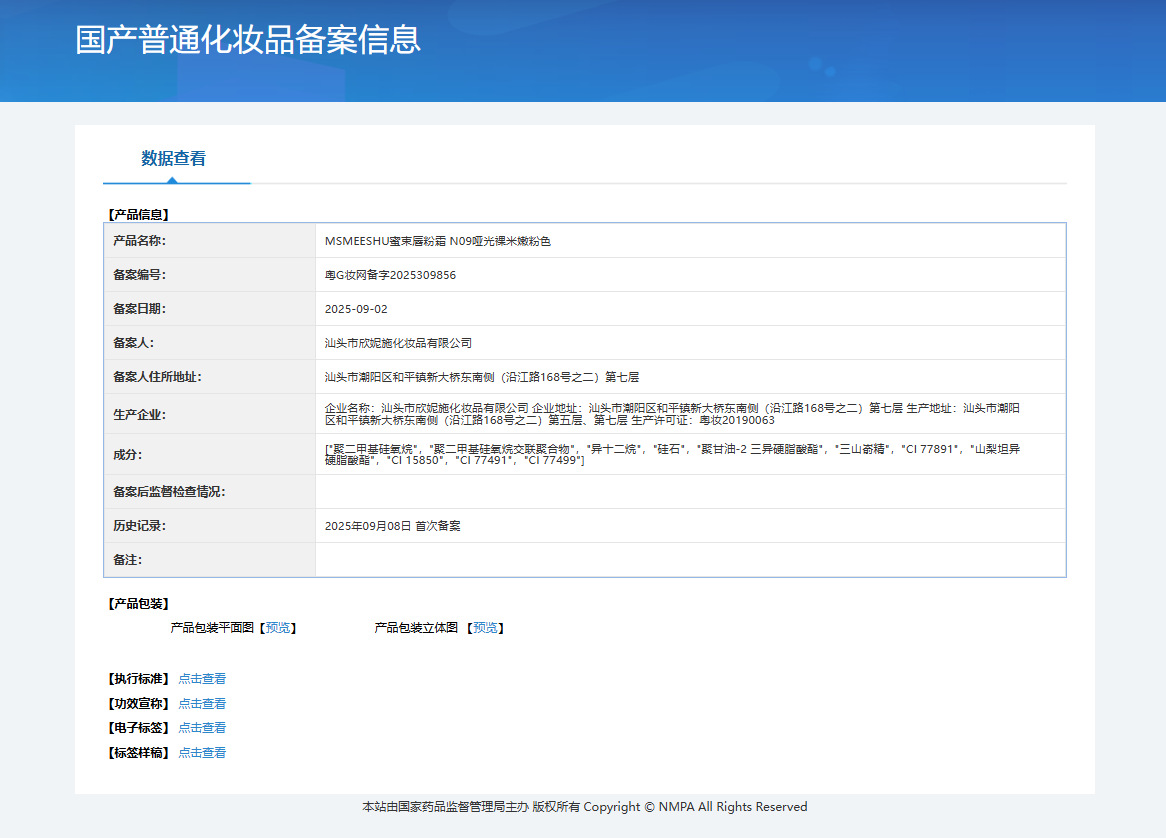Image resolution: width=1166 pixels, height=838 pixels.
Task: Open 电子标签 点击查看 link
Action: pyautogui.click(x=202, y=728)
